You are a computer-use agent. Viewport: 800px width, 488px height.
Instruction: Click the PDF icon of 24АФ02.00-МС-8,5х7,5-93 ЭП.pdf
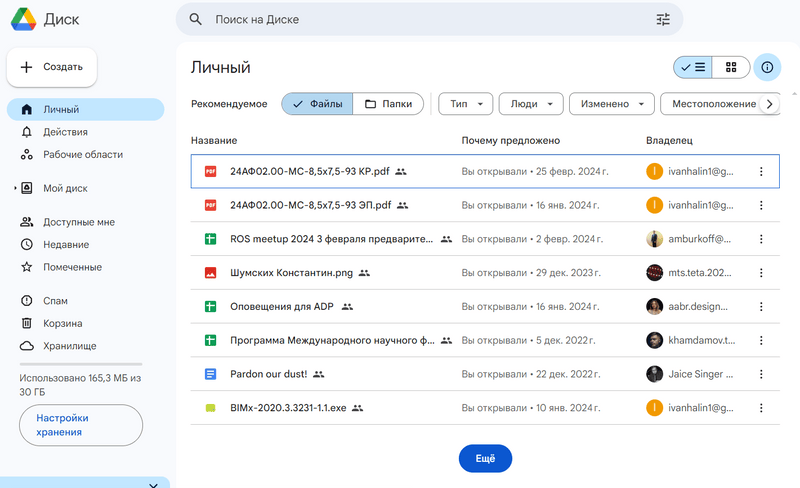click(211, 205)
